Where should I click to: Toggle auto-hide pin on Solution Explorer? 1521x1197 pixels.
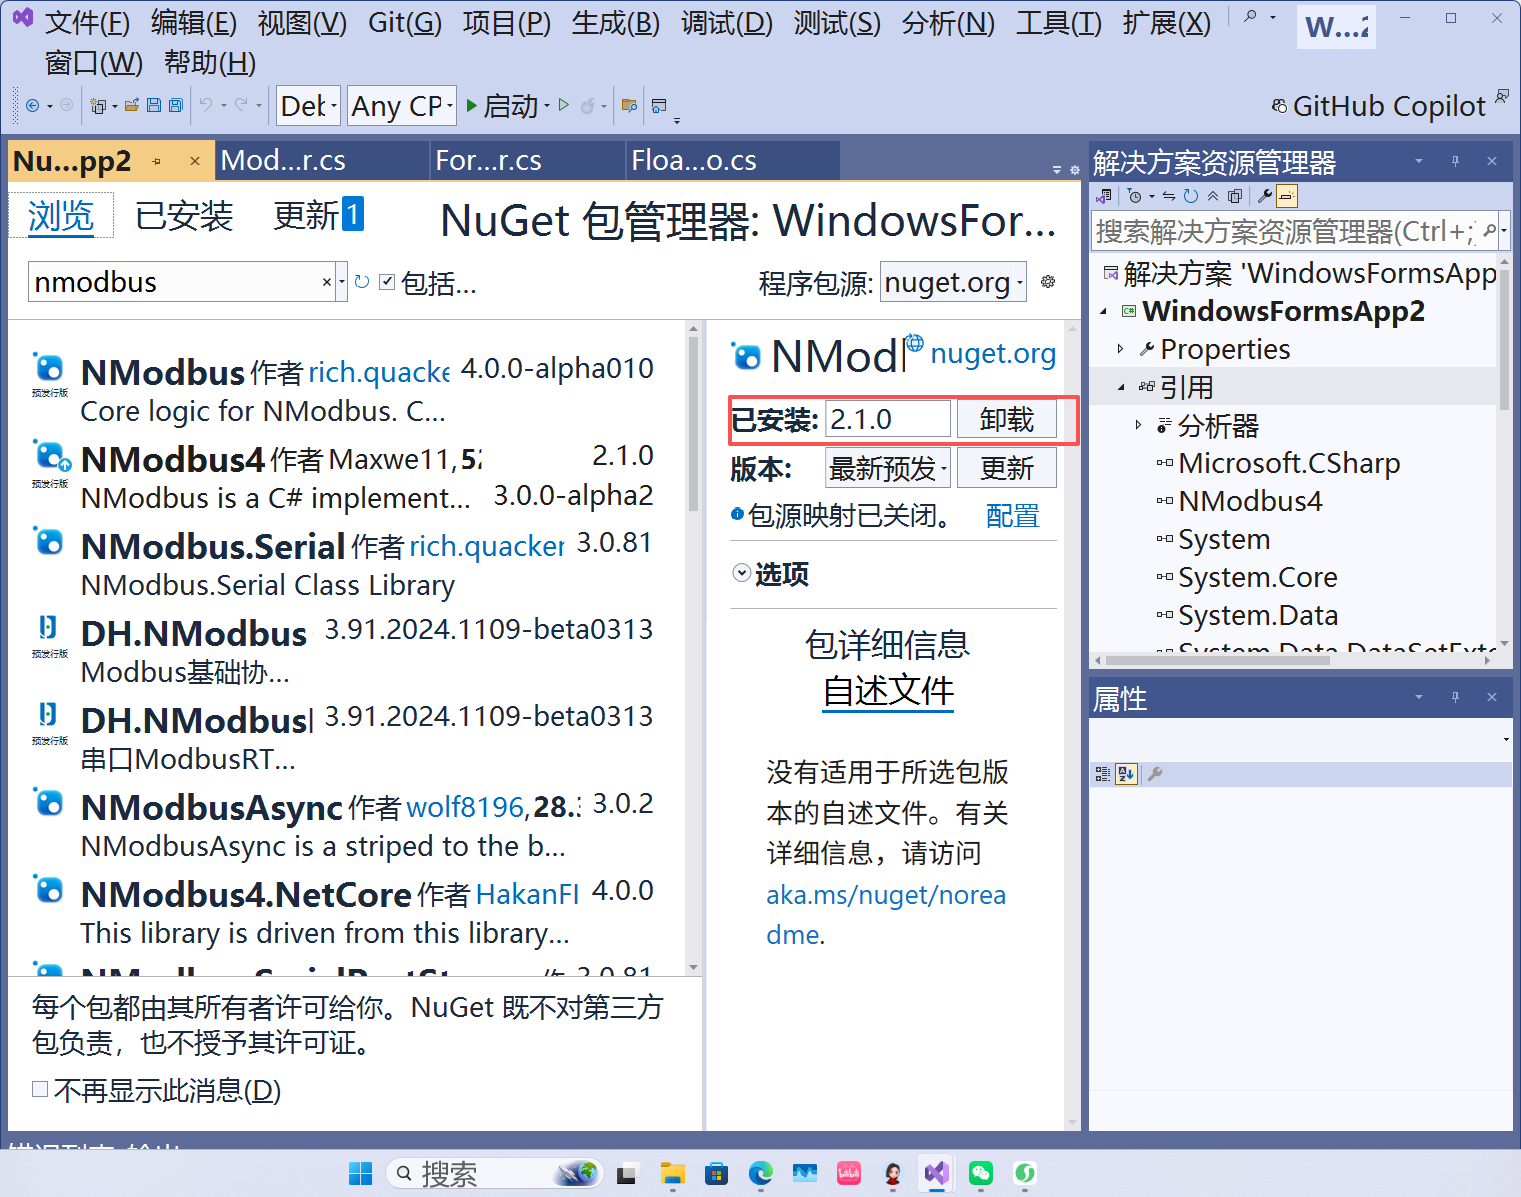1455,161
